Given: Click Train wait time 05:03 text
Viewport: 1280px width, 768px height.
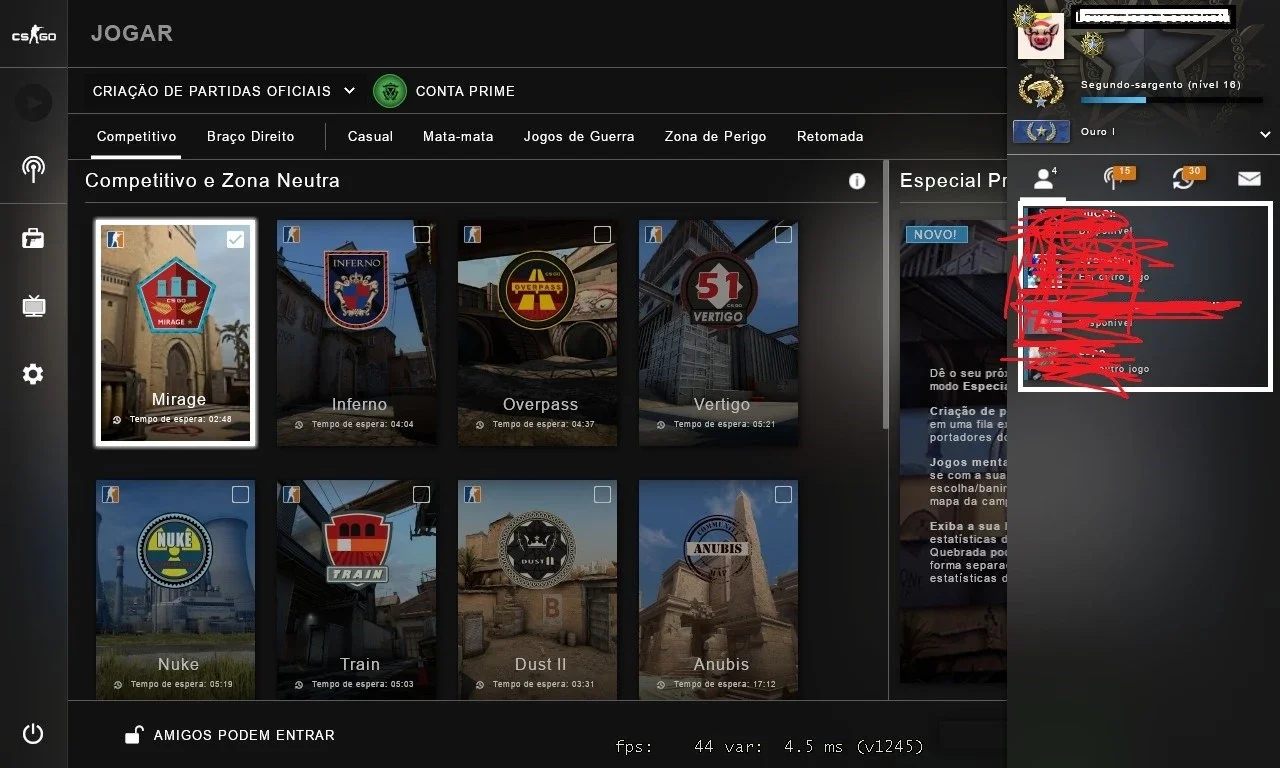Looking at the screenshot, I should (x=362, y=684).
